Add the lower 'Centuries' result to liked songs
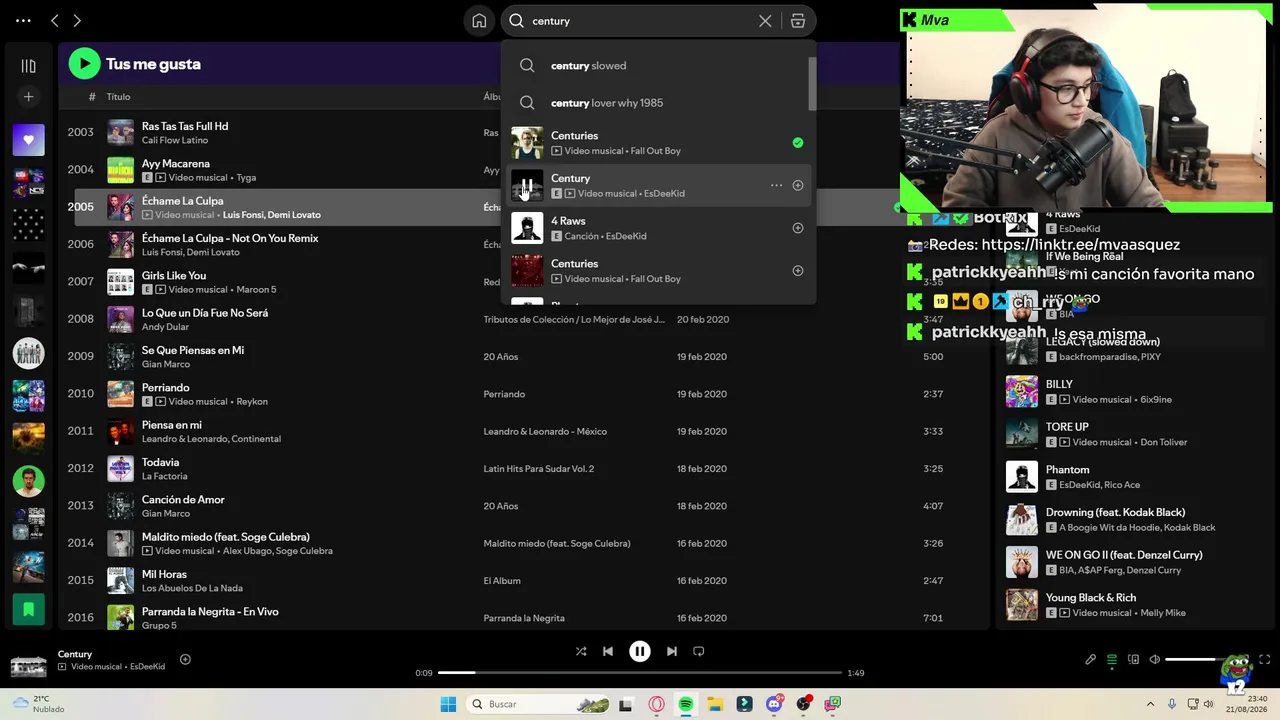The width and height of the screenshot is (1280, 720). pos(798,271)
